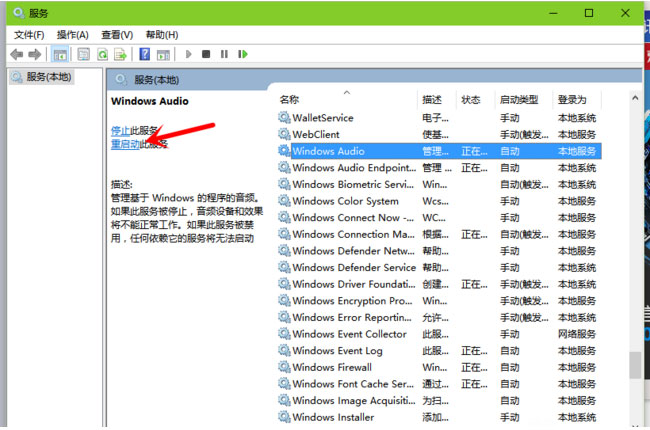This screenshot has height=430, width=650.
Task: Click the Stop Service square icon
Action: click(206, 54)
